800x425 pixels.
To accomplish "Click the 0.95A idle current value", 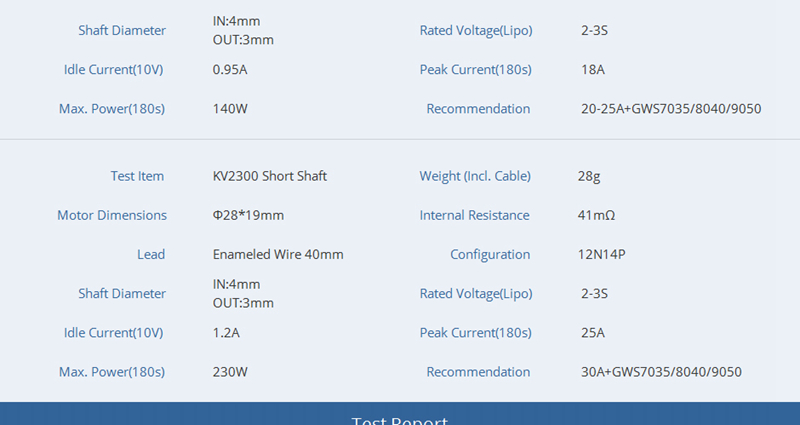I will 230,70.
